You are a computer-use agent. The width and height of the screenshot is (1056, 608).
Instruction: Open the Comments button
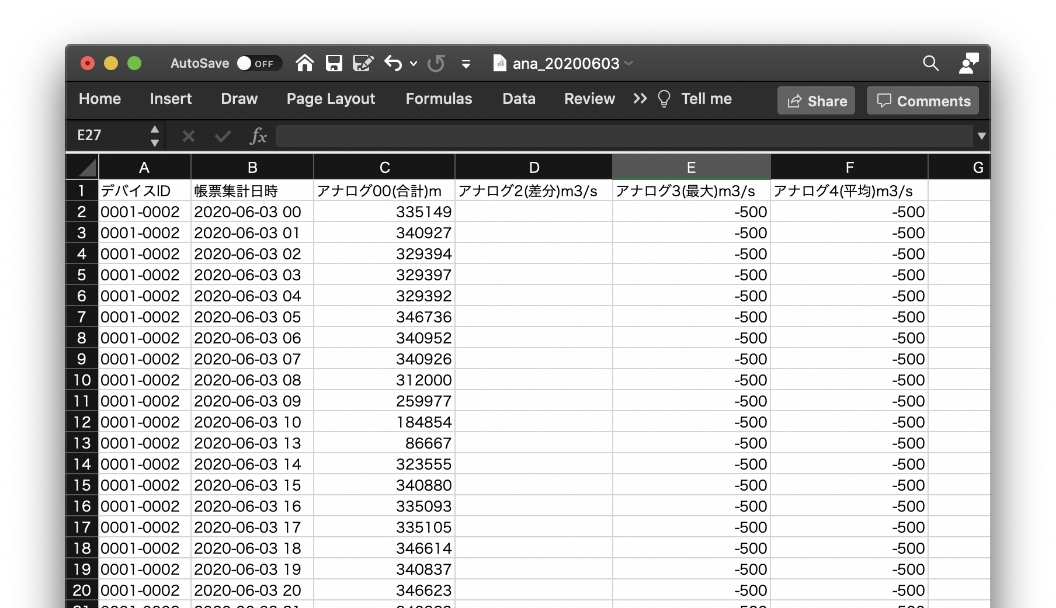[922, 100]
